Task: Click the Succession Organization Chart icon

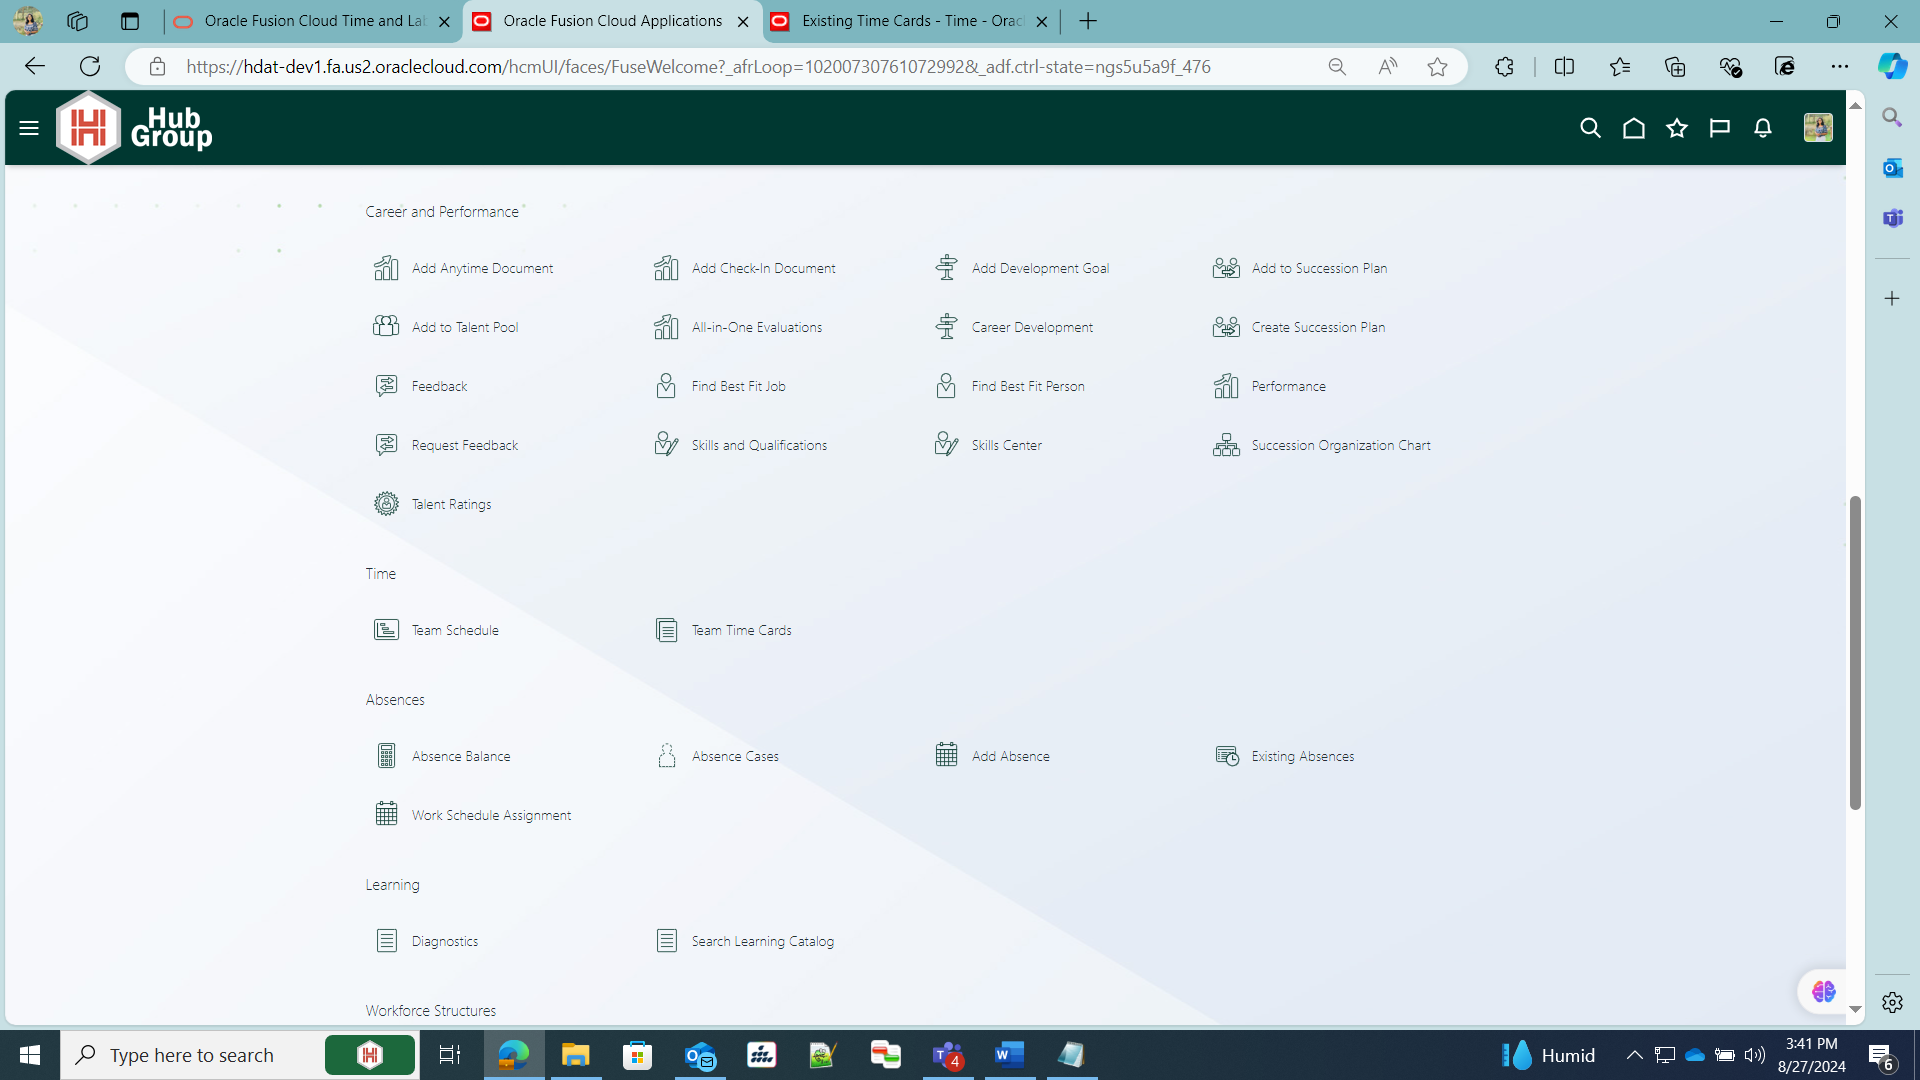Action: 1226,445
